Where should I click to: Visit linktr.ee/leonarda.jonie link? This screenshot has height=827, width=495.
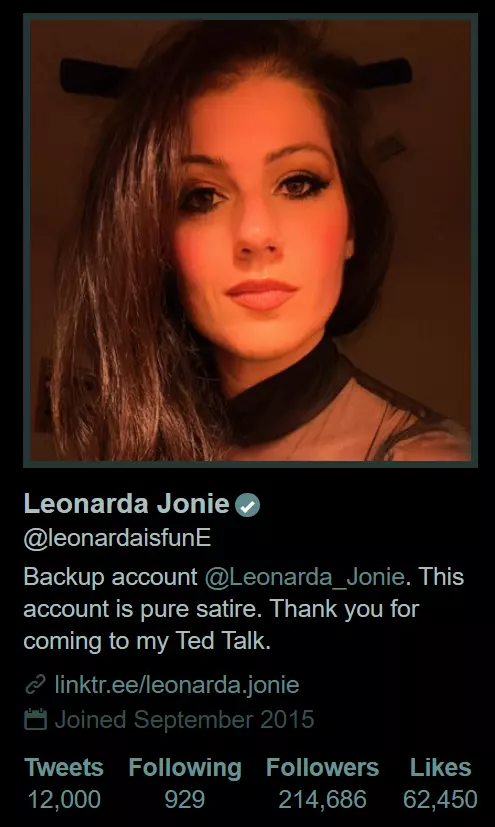(177, 685)
